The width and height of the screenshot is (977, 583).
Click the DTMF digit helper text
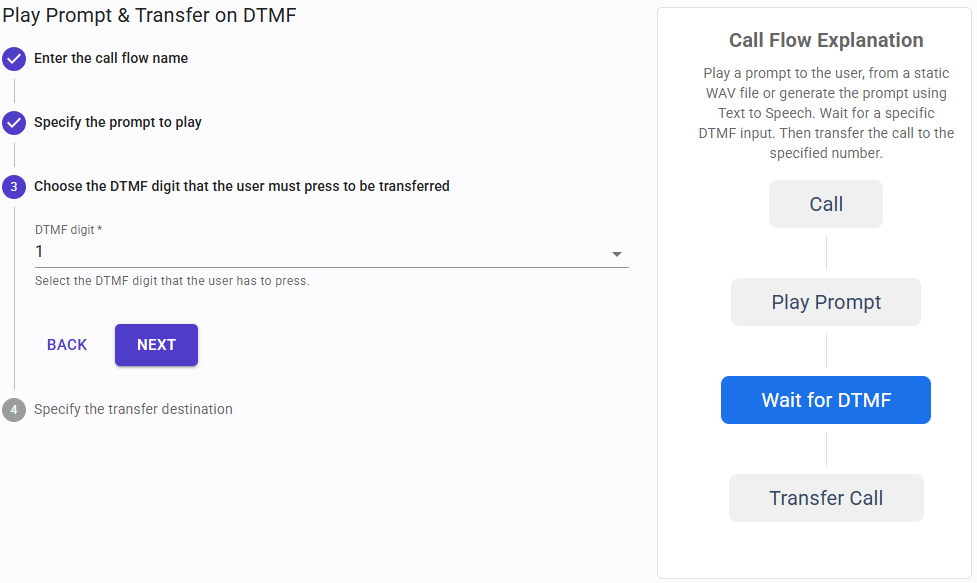[172, 281]
